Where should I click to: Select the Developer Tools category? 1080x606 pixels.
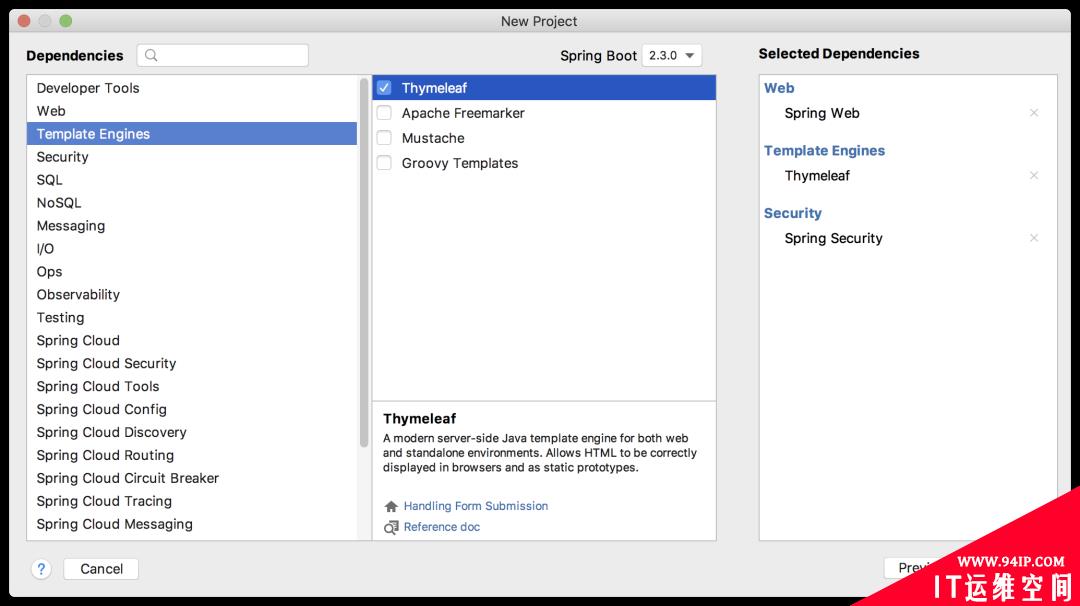point(192,88)
